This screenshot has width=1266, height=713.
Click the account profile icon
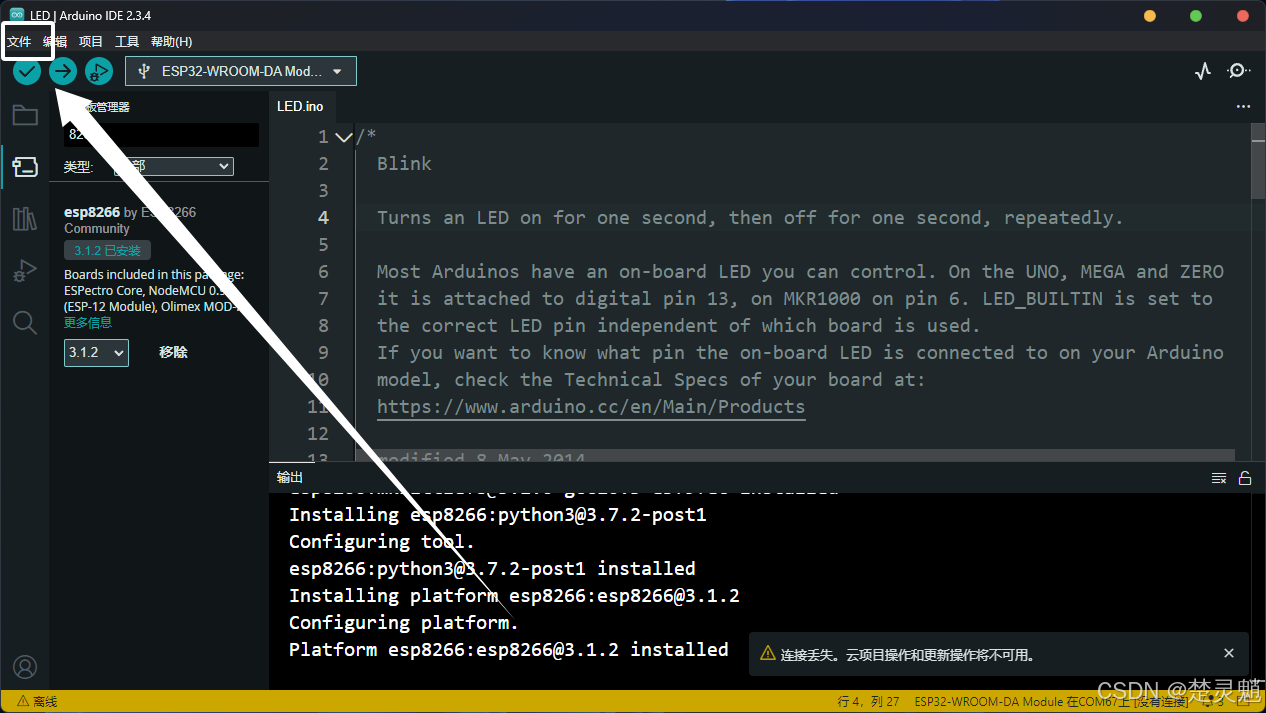(x=25, y=667)
